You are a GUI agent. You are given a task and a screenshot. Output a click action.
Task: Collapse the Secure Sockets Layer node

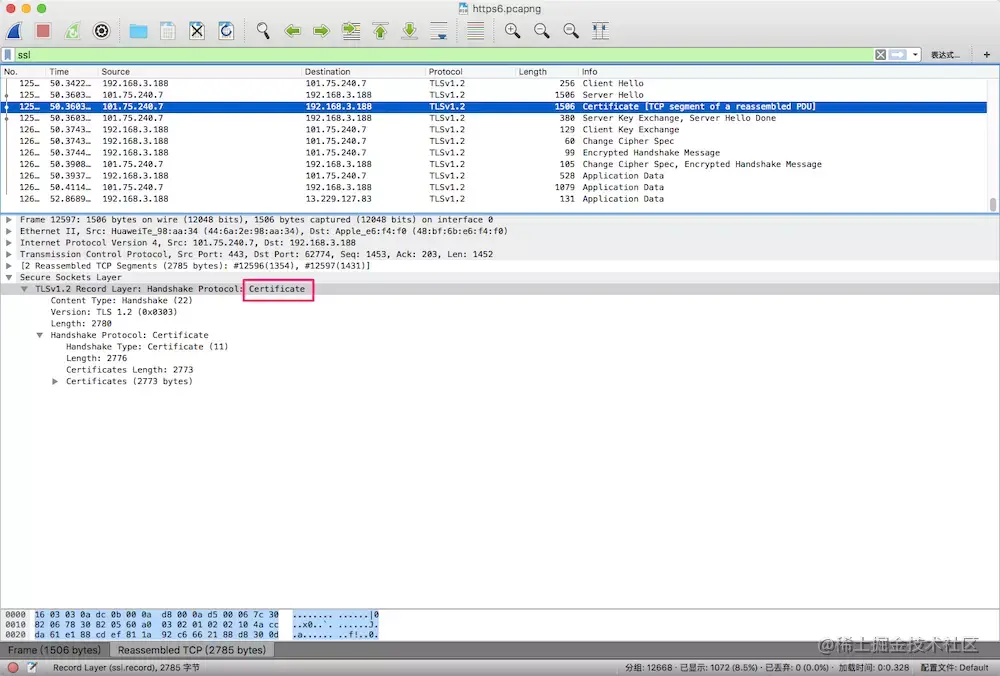click(9, 277)
